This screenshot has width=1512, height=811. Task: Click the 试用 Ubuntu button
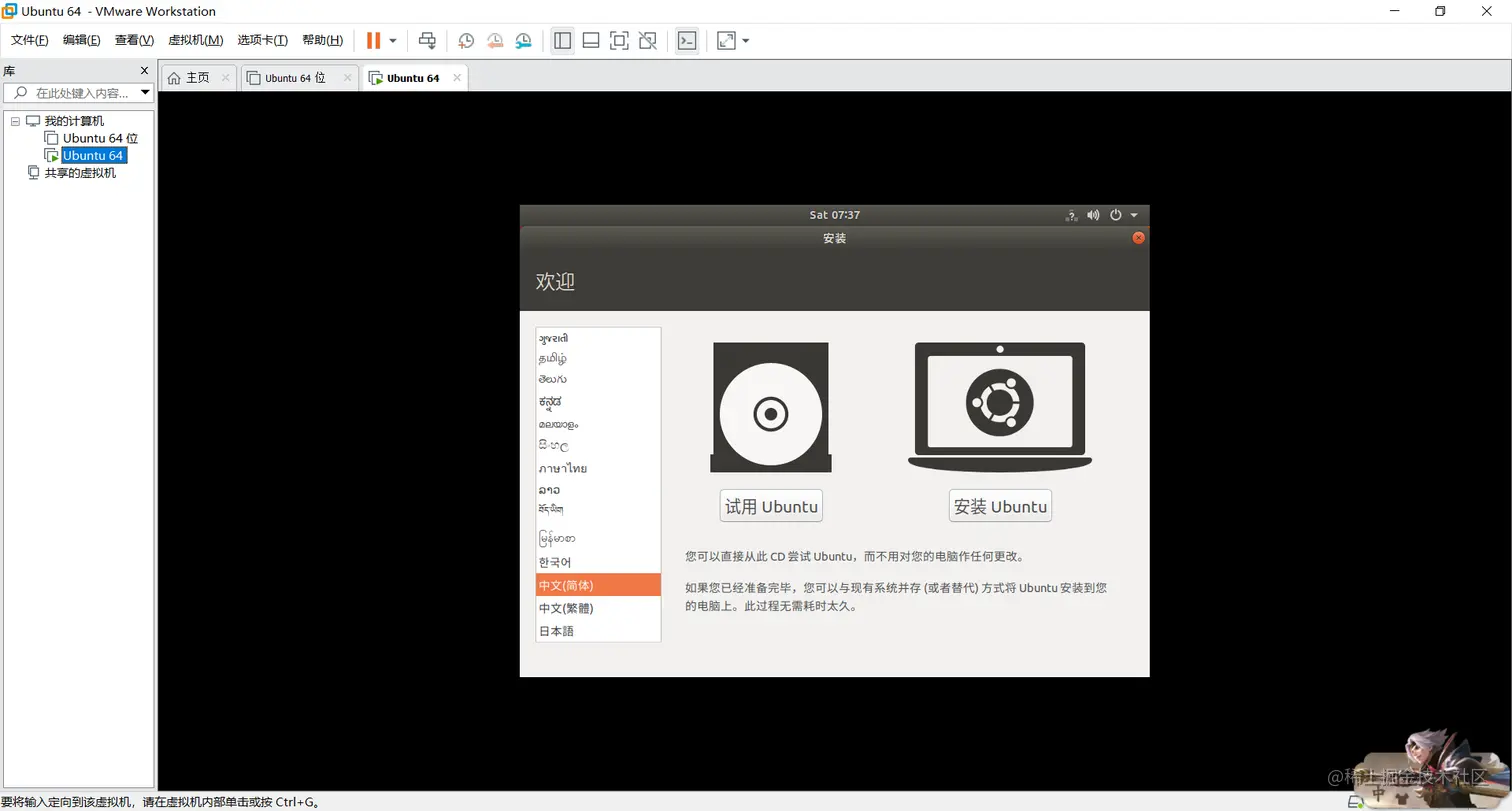(771, 506)
